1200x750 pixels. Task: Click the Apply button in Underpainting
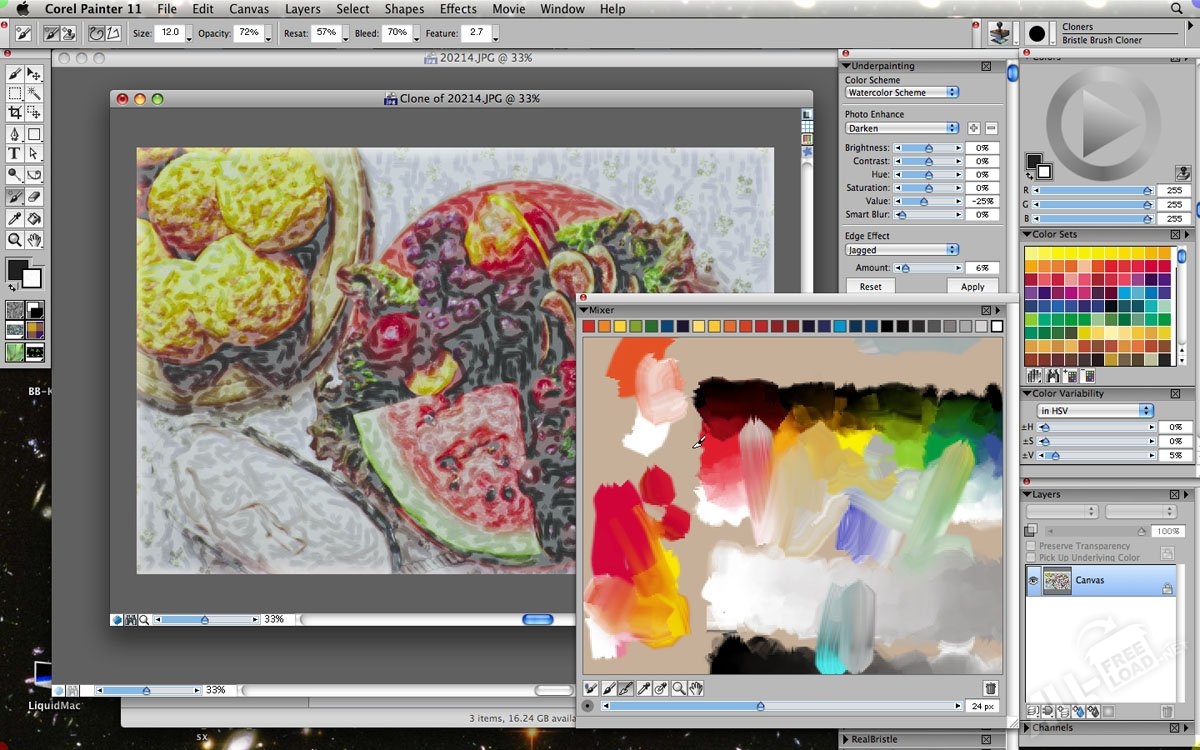click(x=972, y=286)
